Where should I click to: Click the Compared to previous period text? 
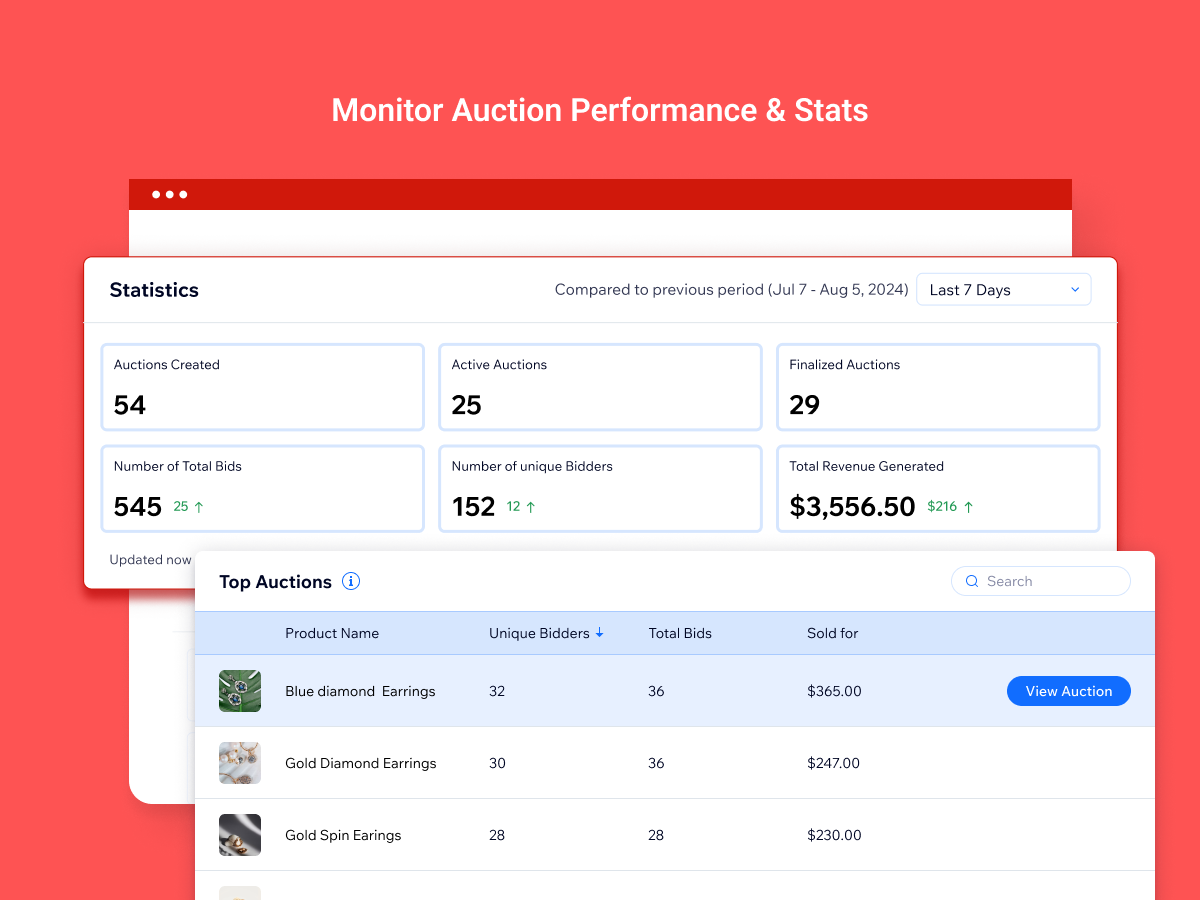[731, 290]
